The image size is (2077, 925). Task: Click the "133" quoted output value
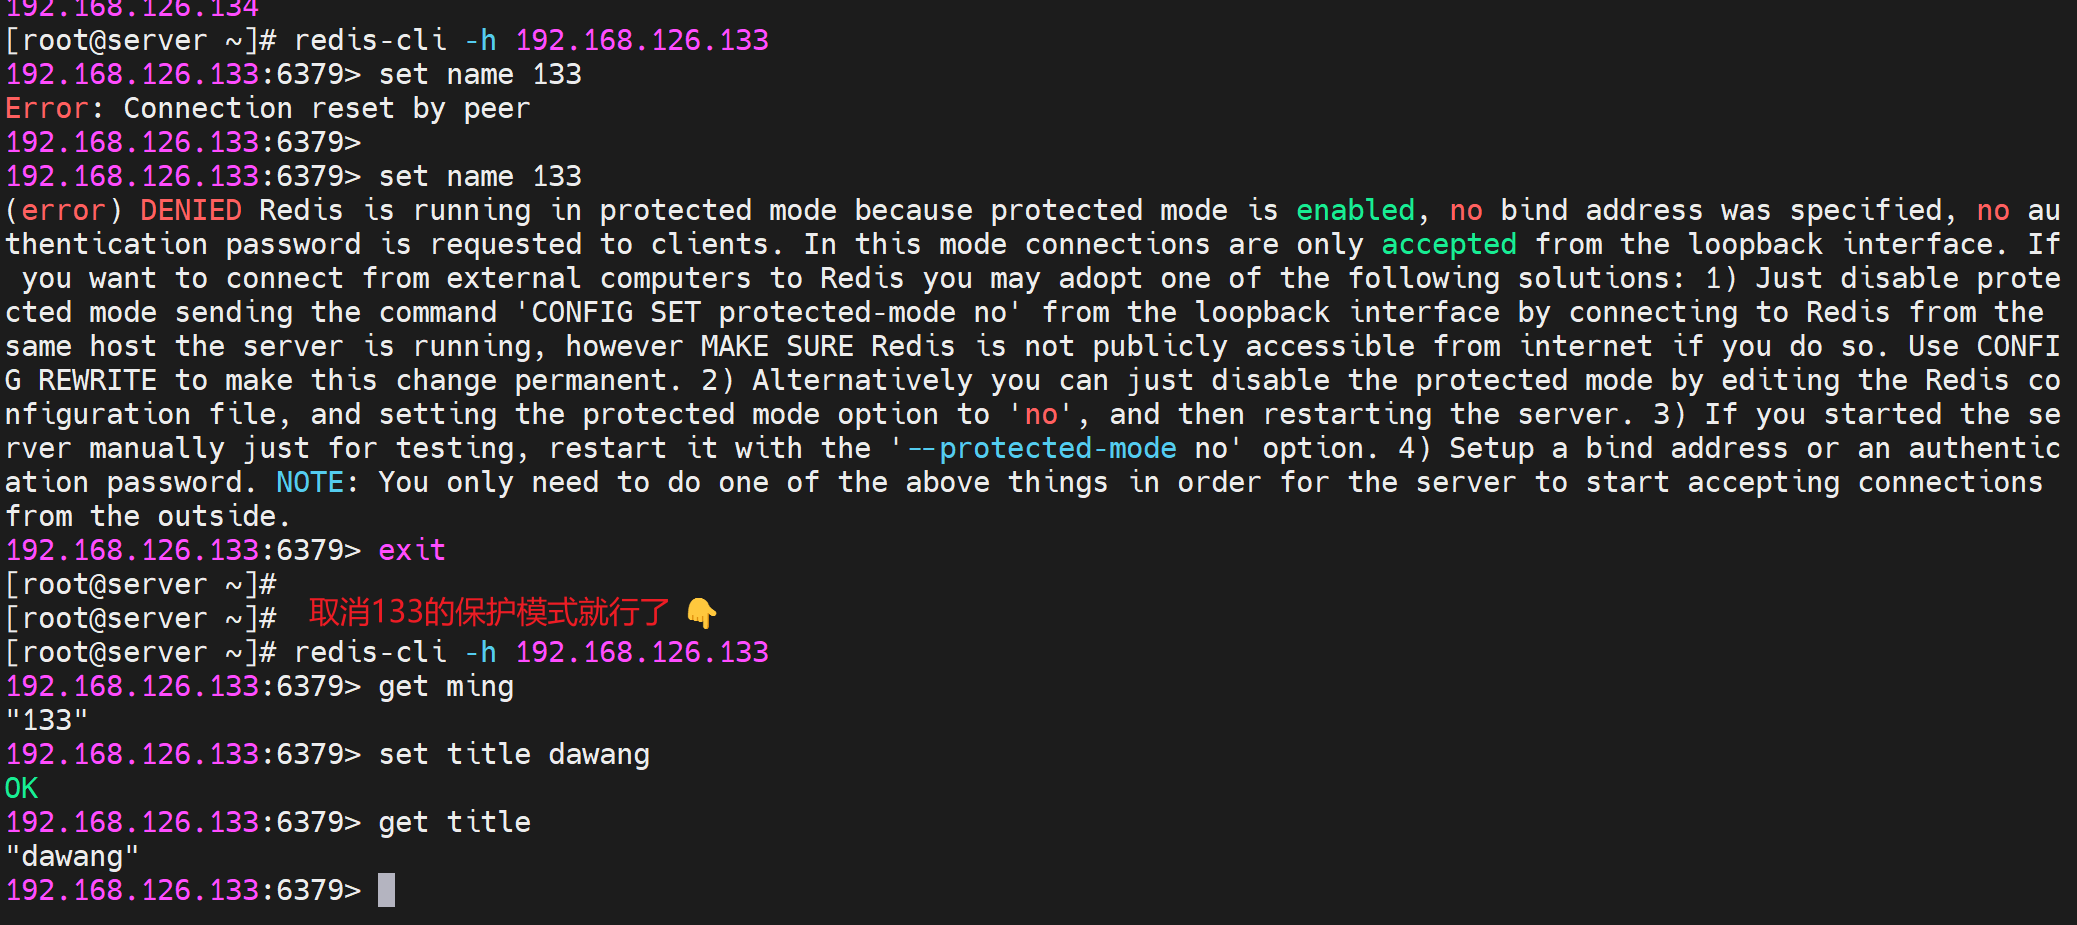click(x=47, y=720)
